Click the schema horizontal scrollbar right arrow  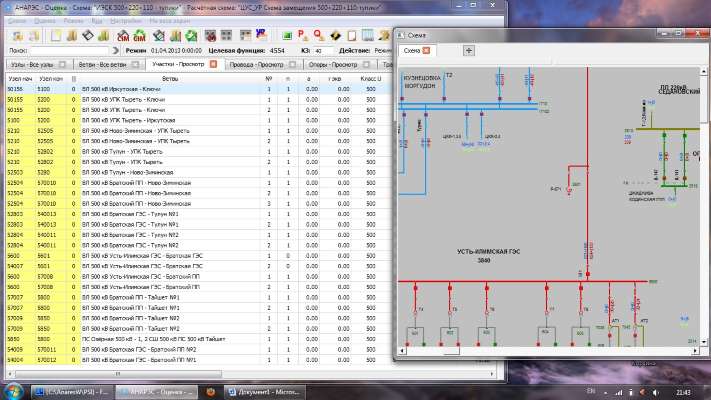pos(696,351)
